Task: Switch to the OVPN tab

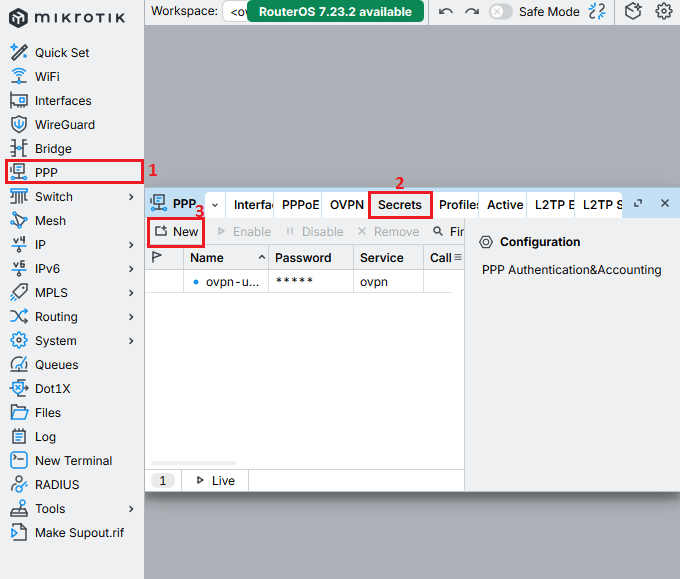Action: (x=347, y=205)
